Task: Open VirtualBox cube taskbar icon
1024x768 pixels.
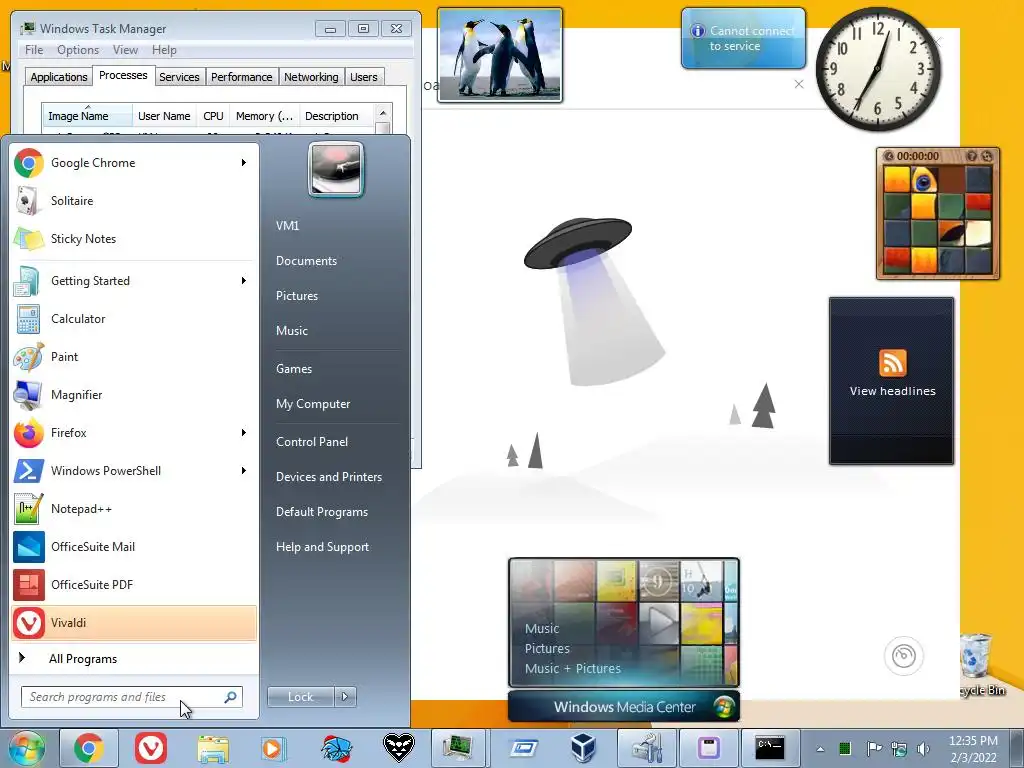Action: pyautogui.click(x=584, y=748)
